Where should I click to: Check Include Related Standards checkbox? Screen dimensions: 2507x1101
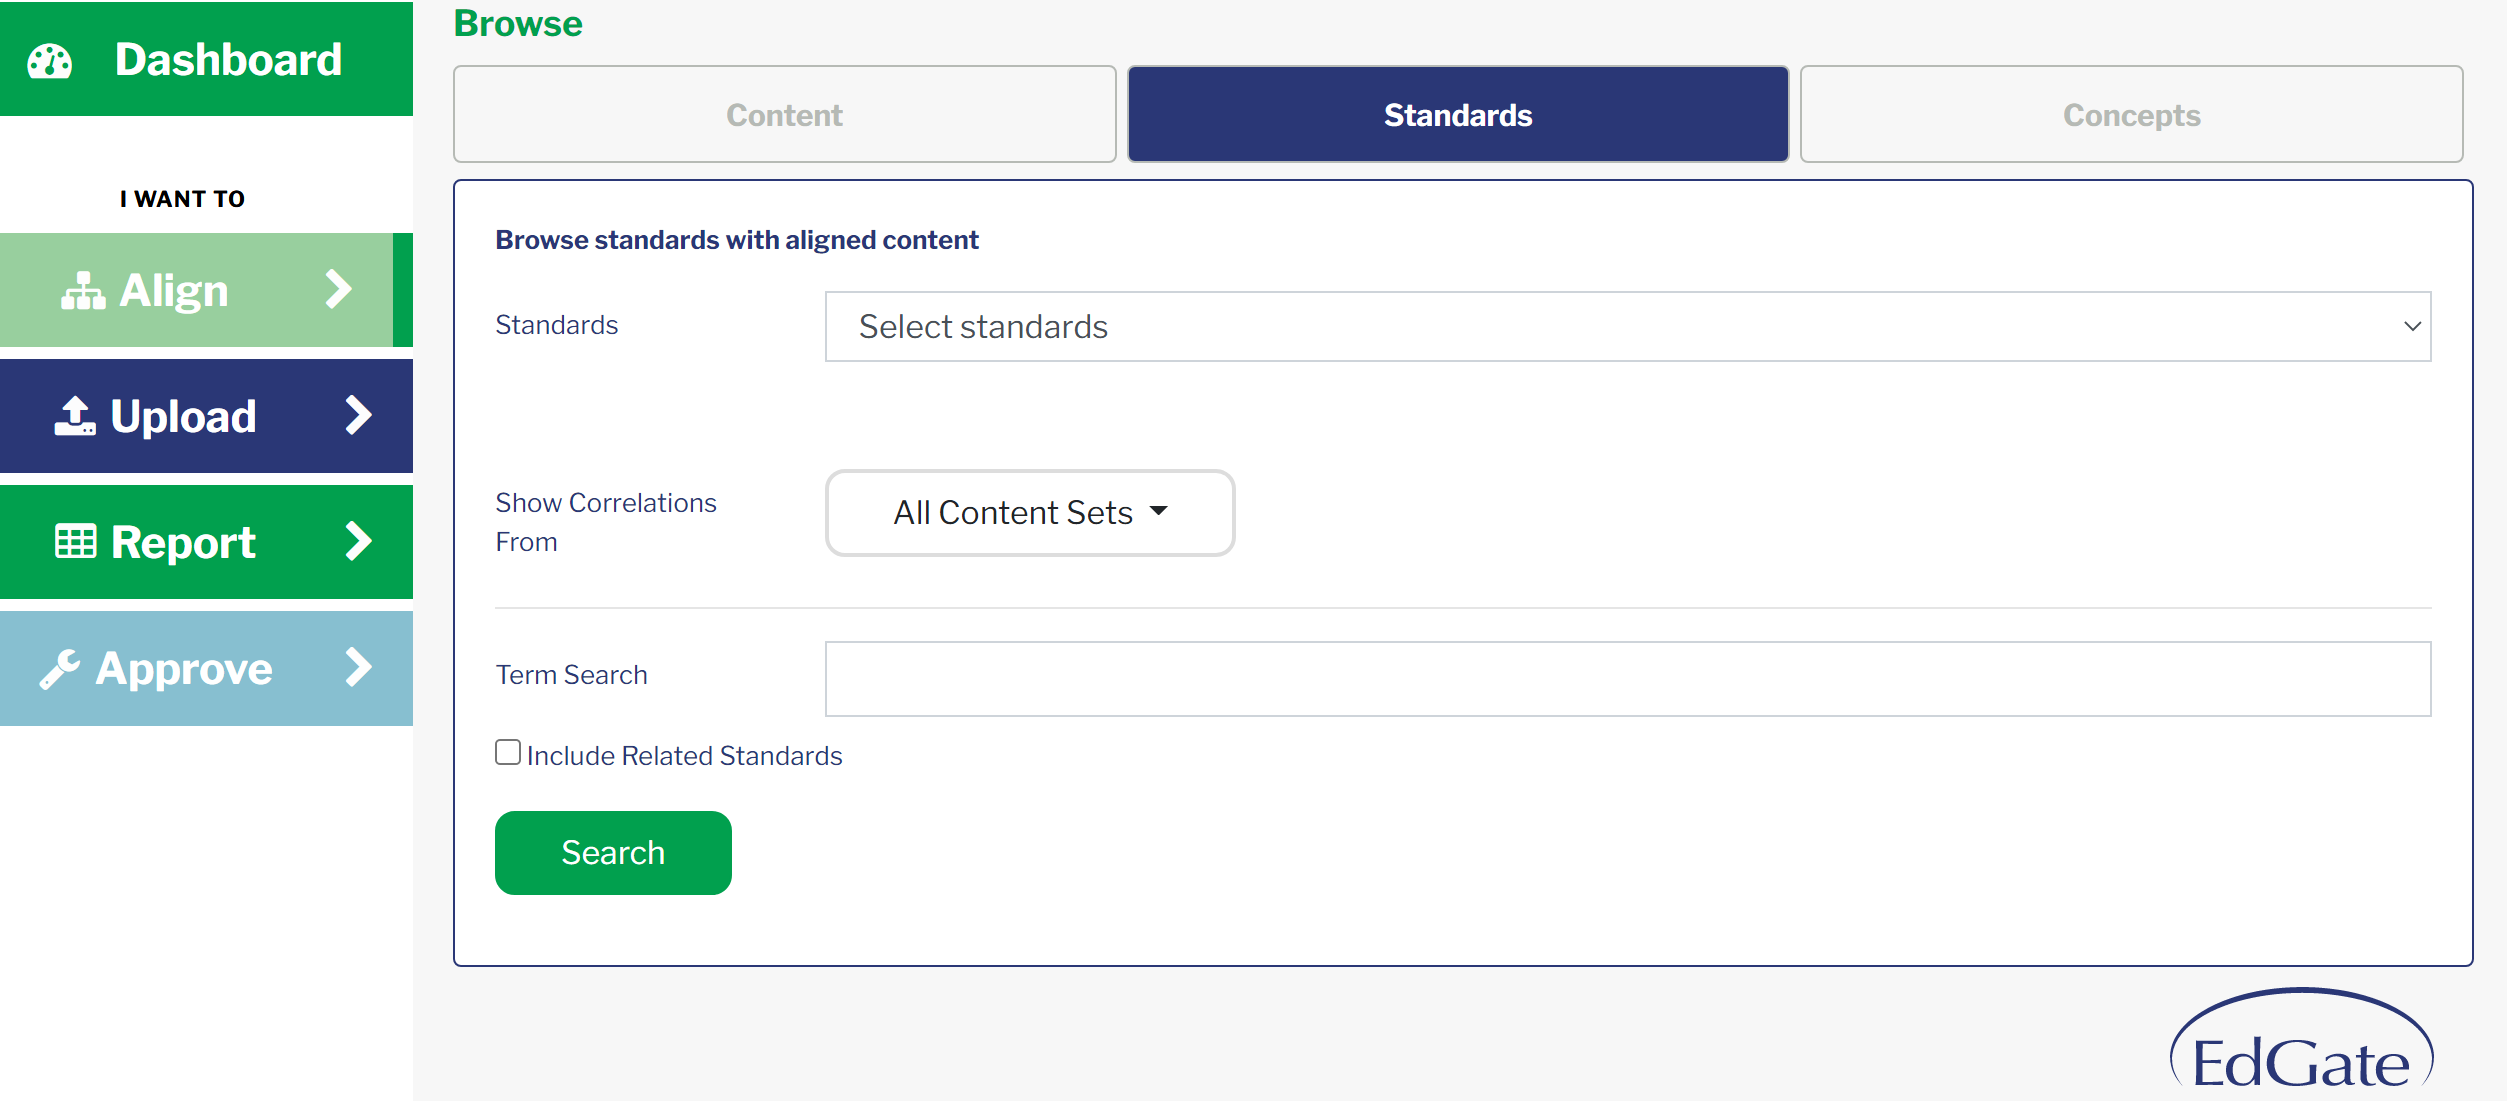click(x=508, y=753)
